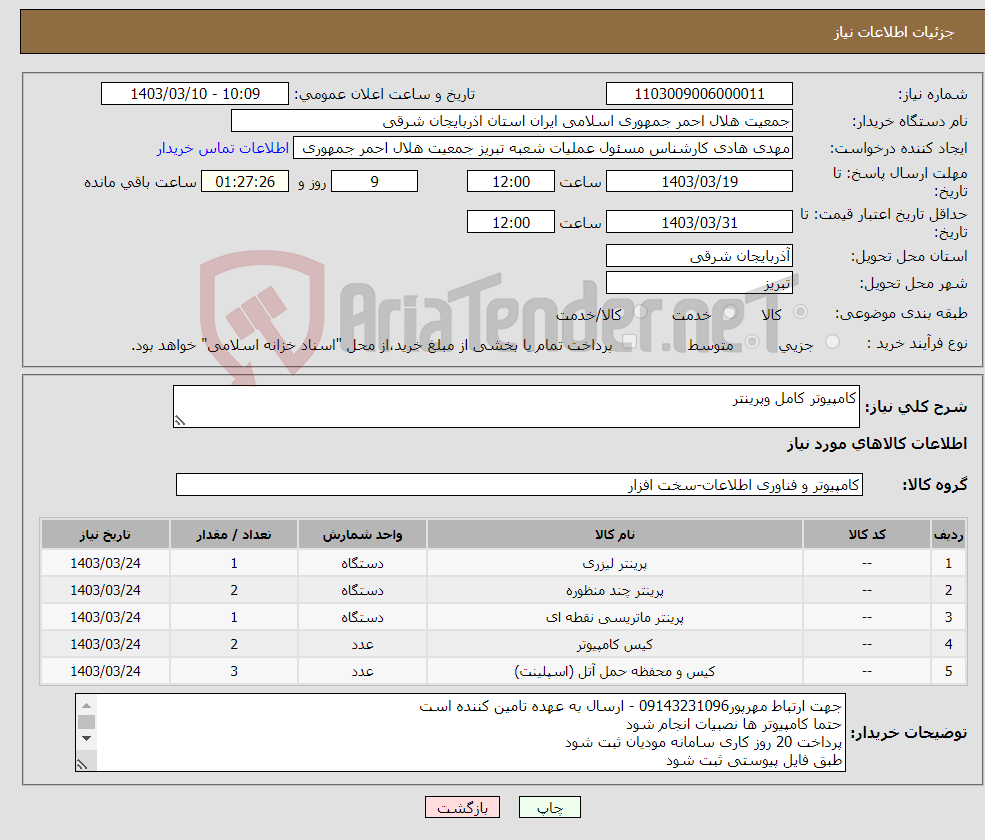Click the scroll down arrow in buyer notes
The image size is (985, 840).
(x=87, y=738)
